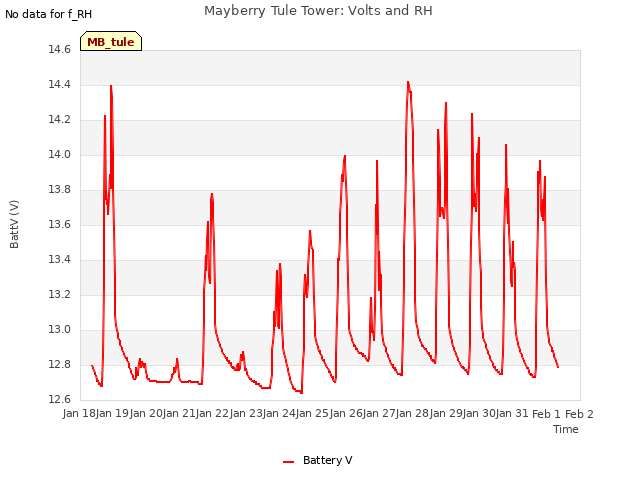Click the Feb 1 x-axis label
Screen dimensions: 640x480
click(547, 414)
